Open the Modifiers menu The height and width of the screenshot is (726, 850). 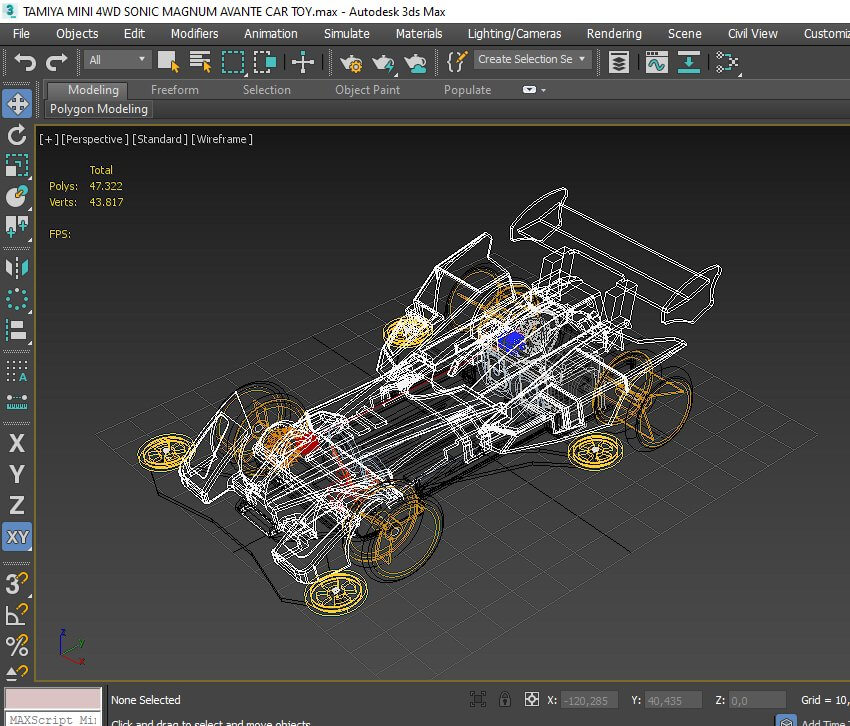[194, 33]
